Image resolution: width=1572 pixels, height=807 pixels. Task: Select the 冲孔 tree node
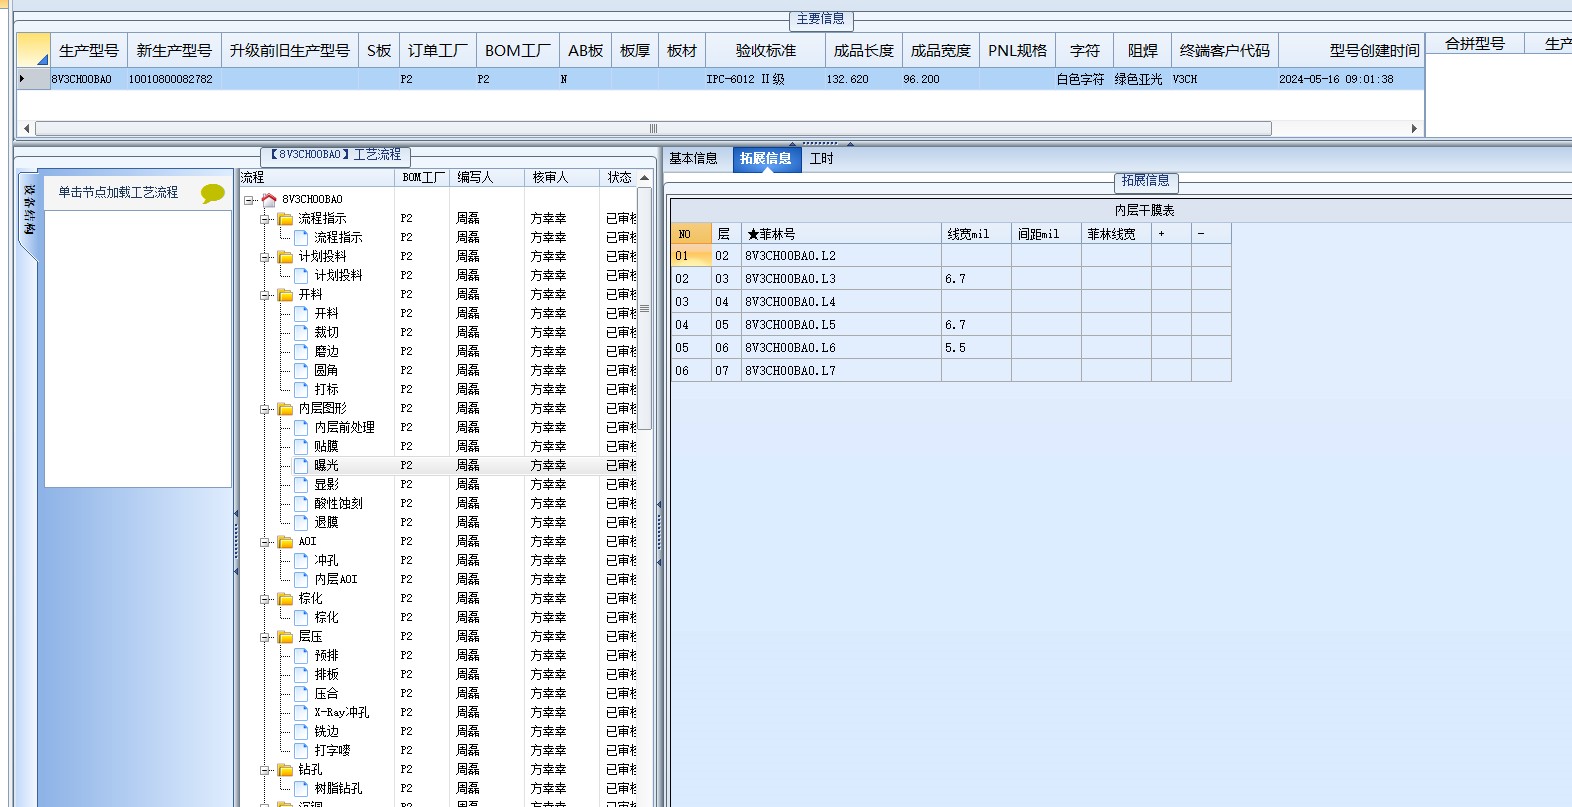coord(326,560)
